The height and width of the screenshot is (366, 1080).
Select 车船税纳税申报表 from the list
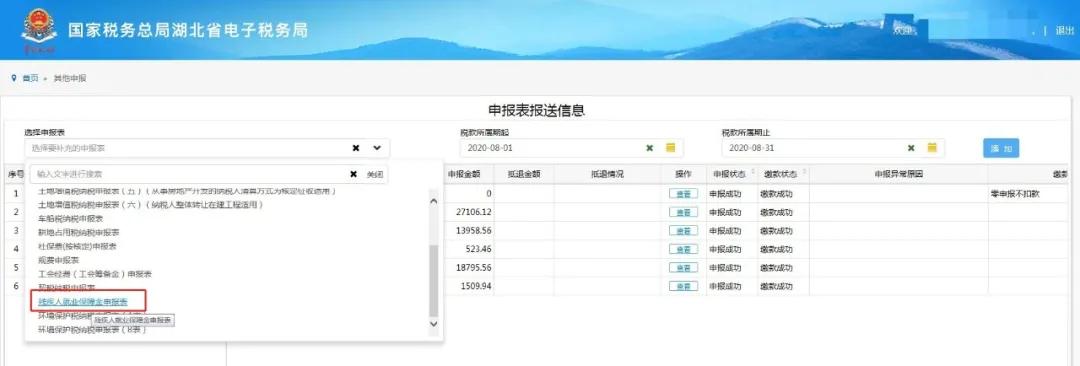(71, 218)
